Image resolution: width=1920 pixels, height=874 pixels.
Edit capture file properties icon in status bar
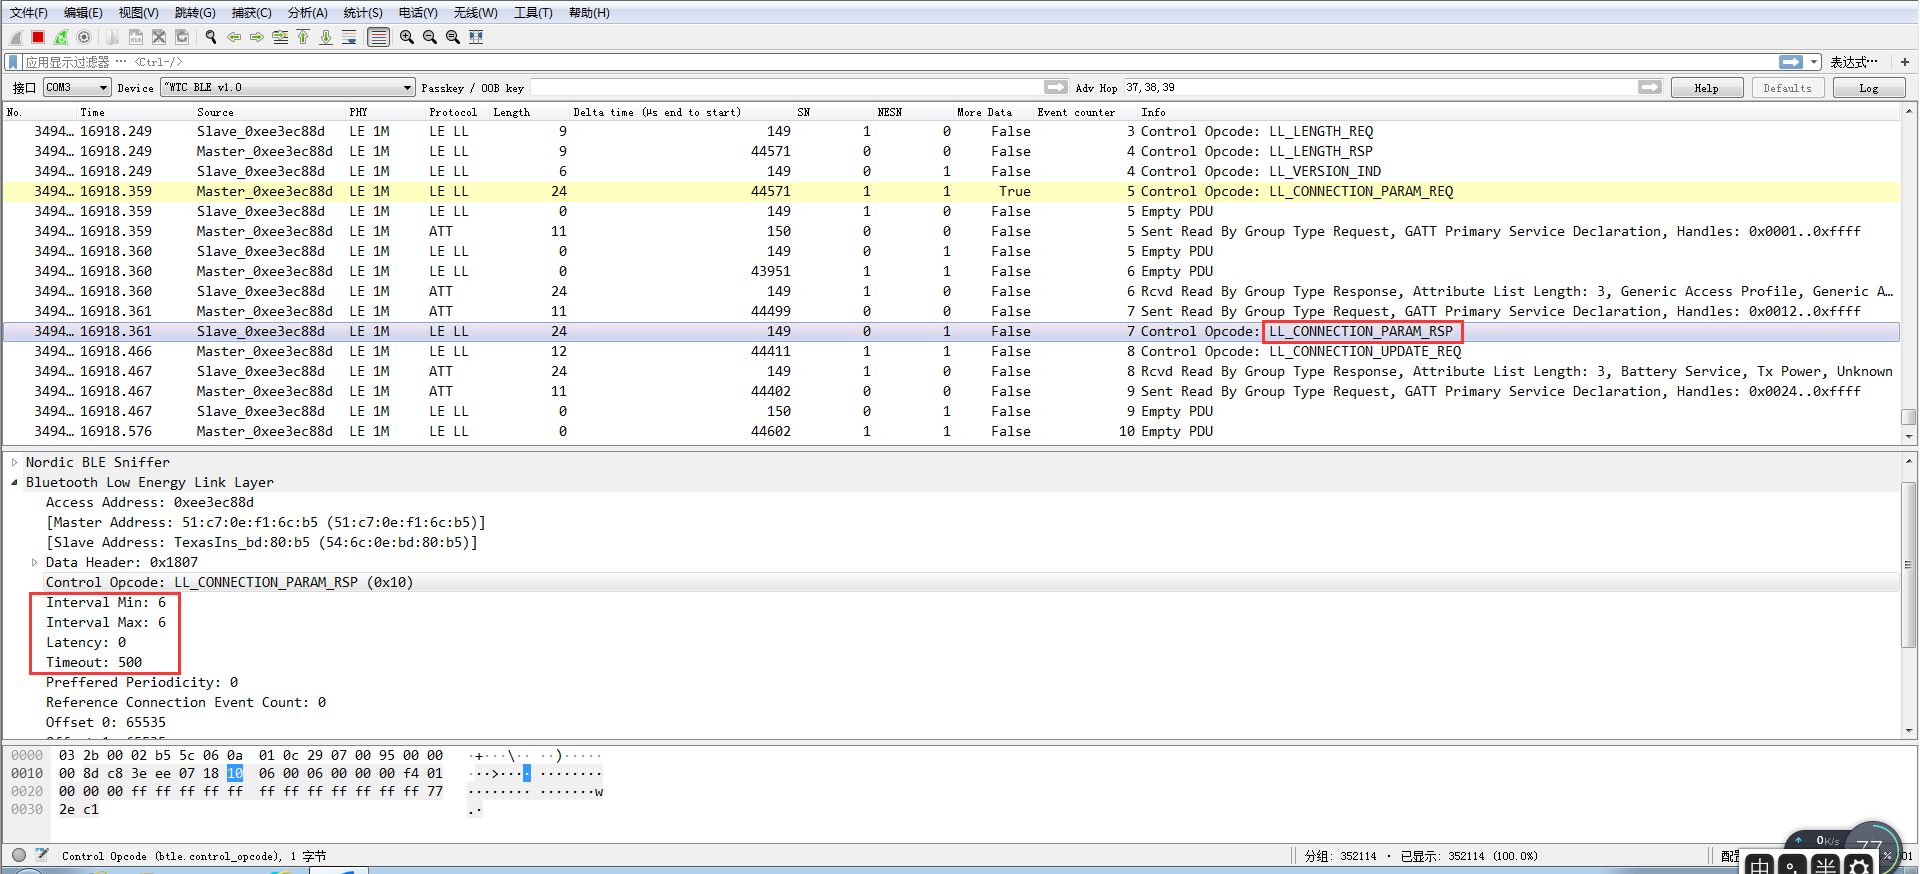coord(42,855)
